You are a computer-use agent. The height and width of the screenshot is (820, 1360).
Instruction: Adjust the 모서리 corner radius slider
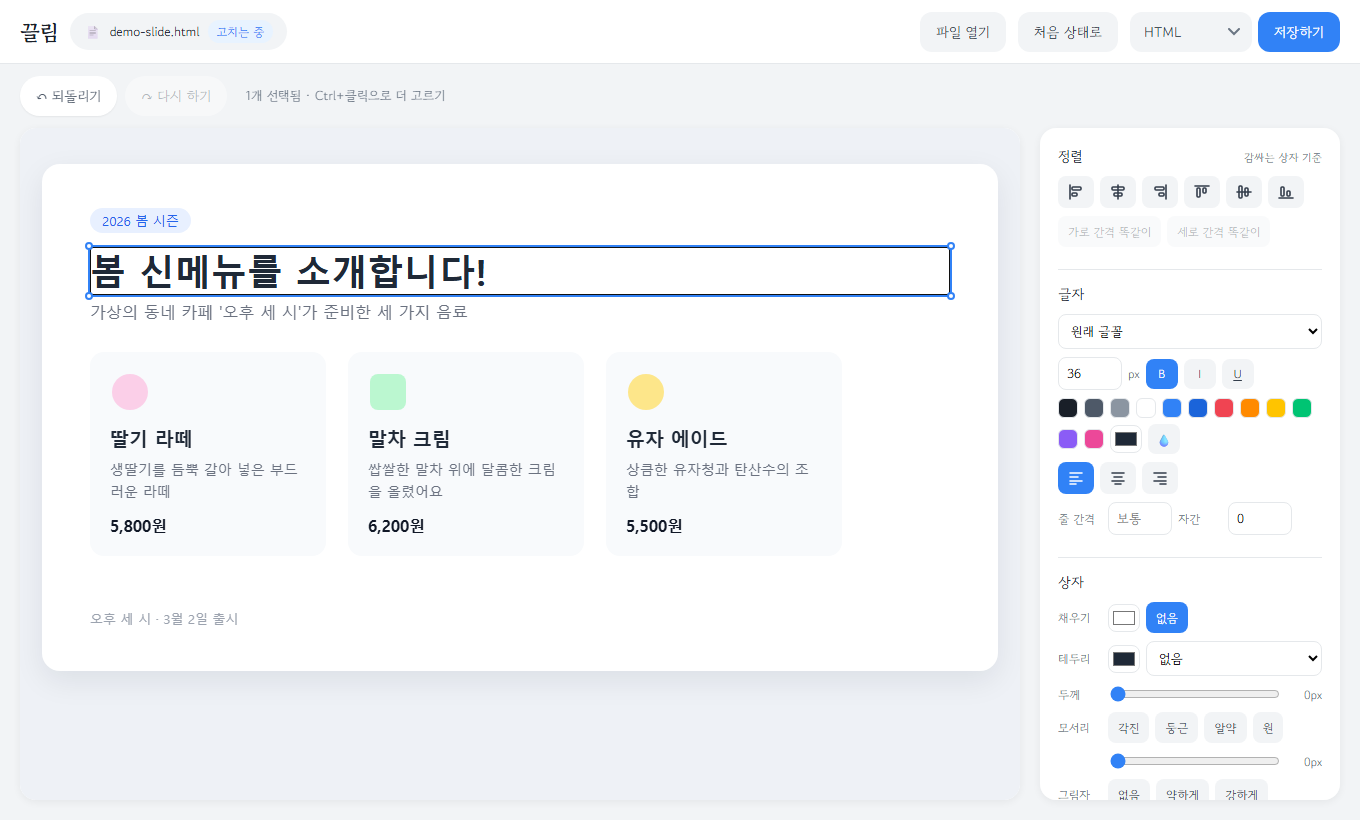[x=1195, y=761]
